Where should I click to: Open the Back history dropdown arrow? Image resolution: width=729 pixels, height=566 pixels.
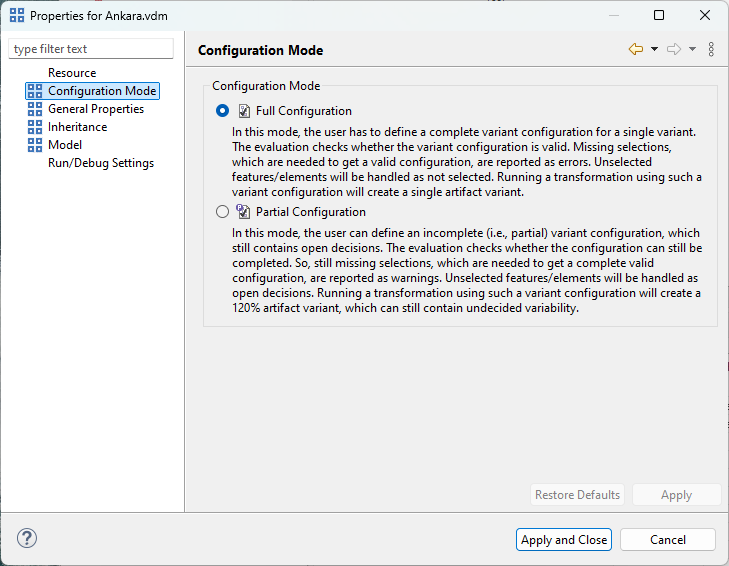(x=654, y=49)
